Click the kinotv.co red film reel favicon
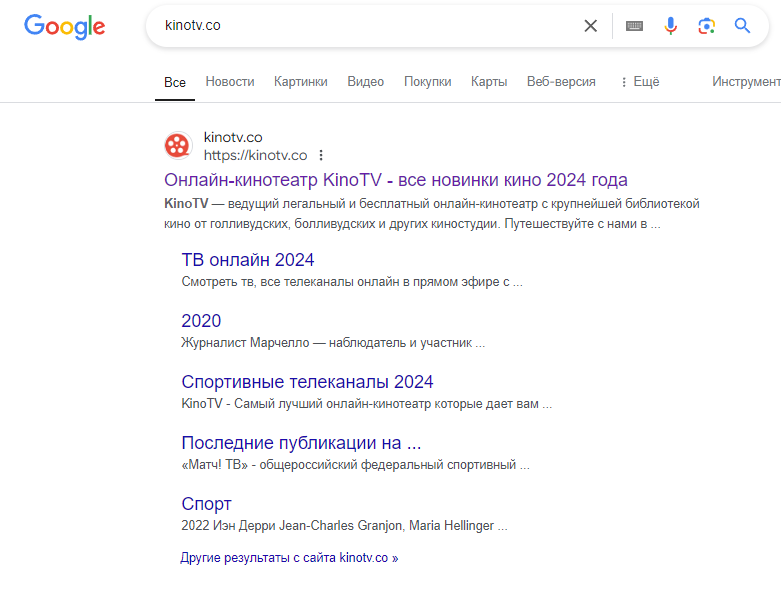 [x=178, y=146]
